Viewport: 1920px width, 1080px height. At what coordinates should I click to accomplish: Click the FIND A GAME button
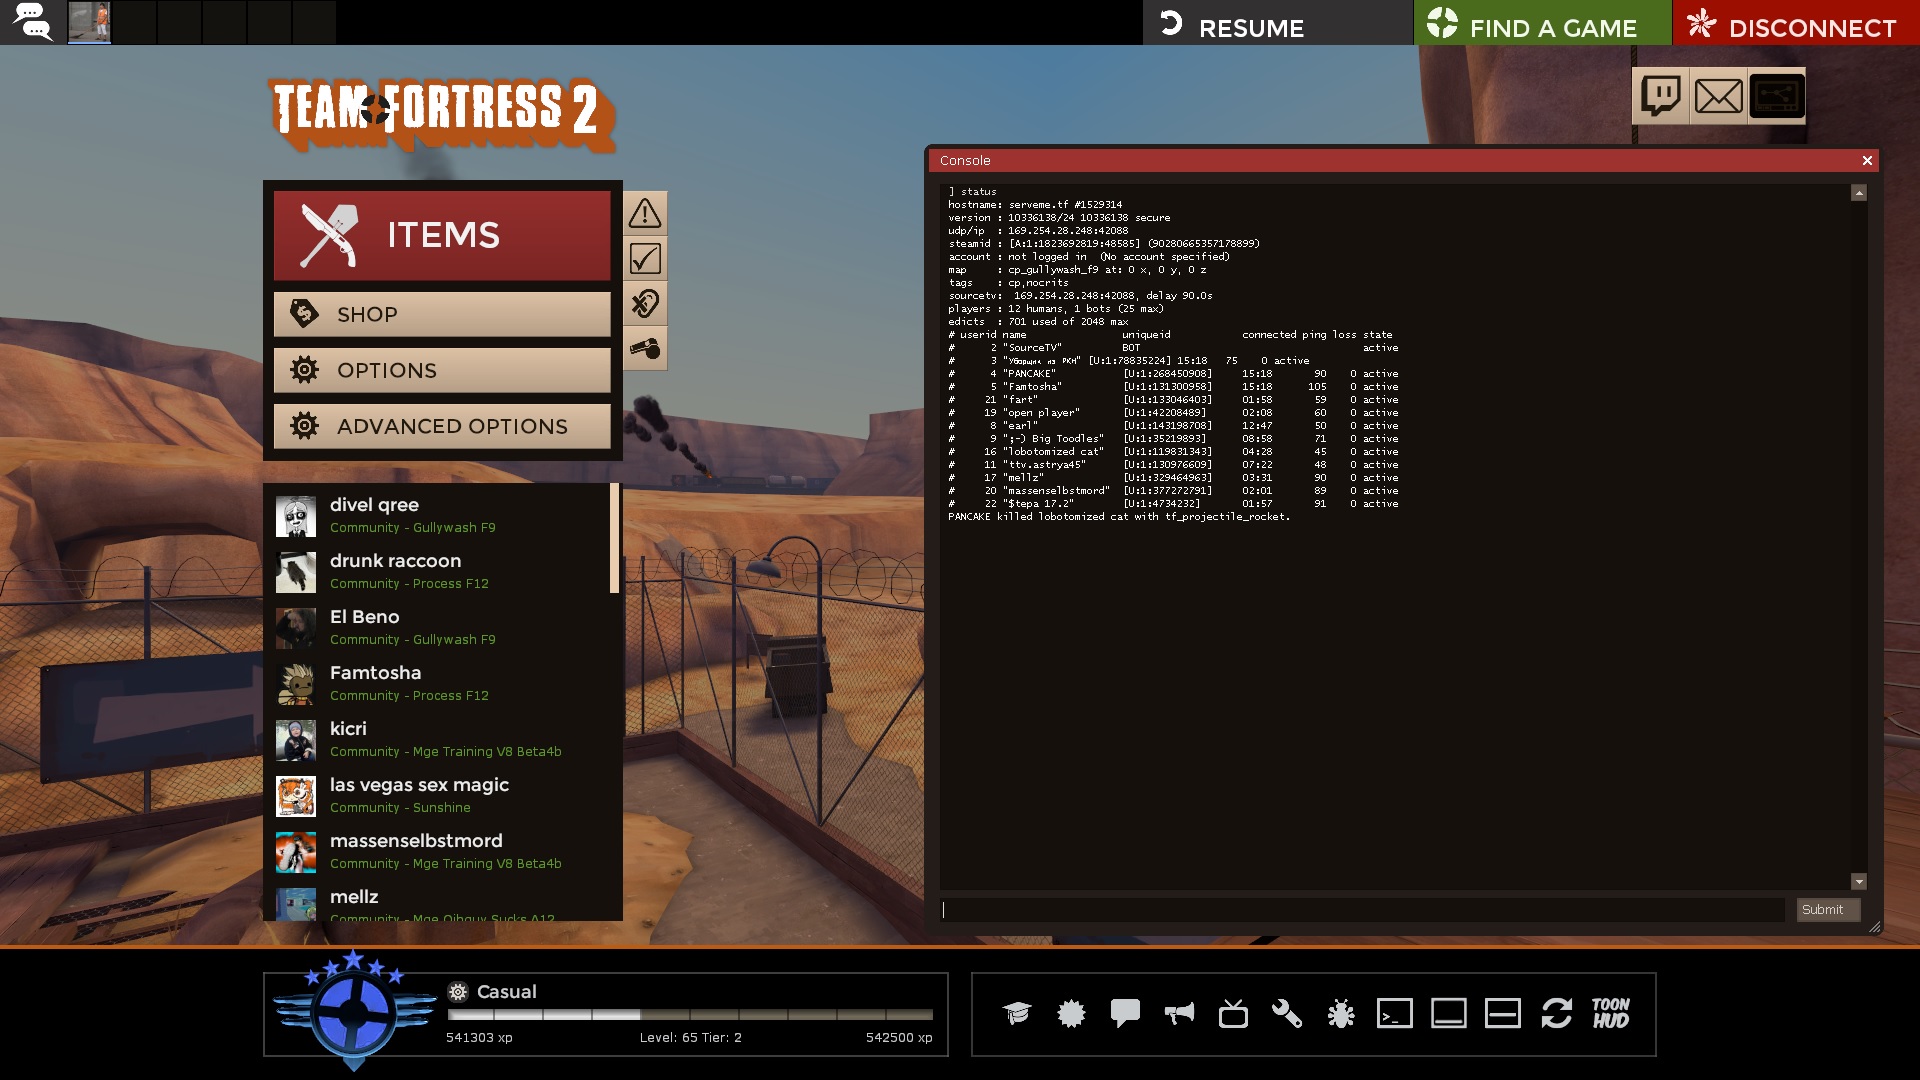click(x=1541, y=23)
